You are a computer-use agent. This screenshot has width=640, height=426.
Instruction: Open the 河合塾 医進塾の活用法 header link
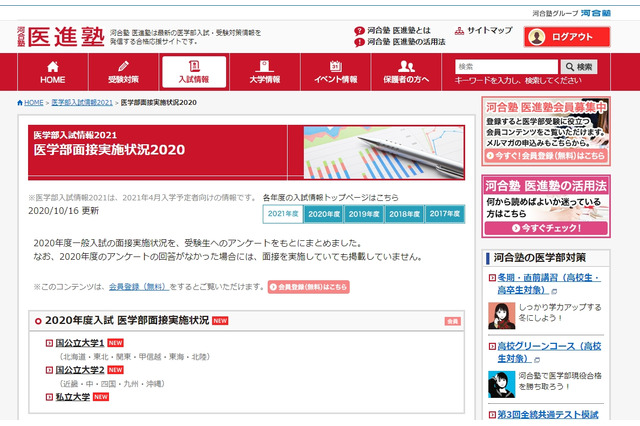[x=406, y=42]
